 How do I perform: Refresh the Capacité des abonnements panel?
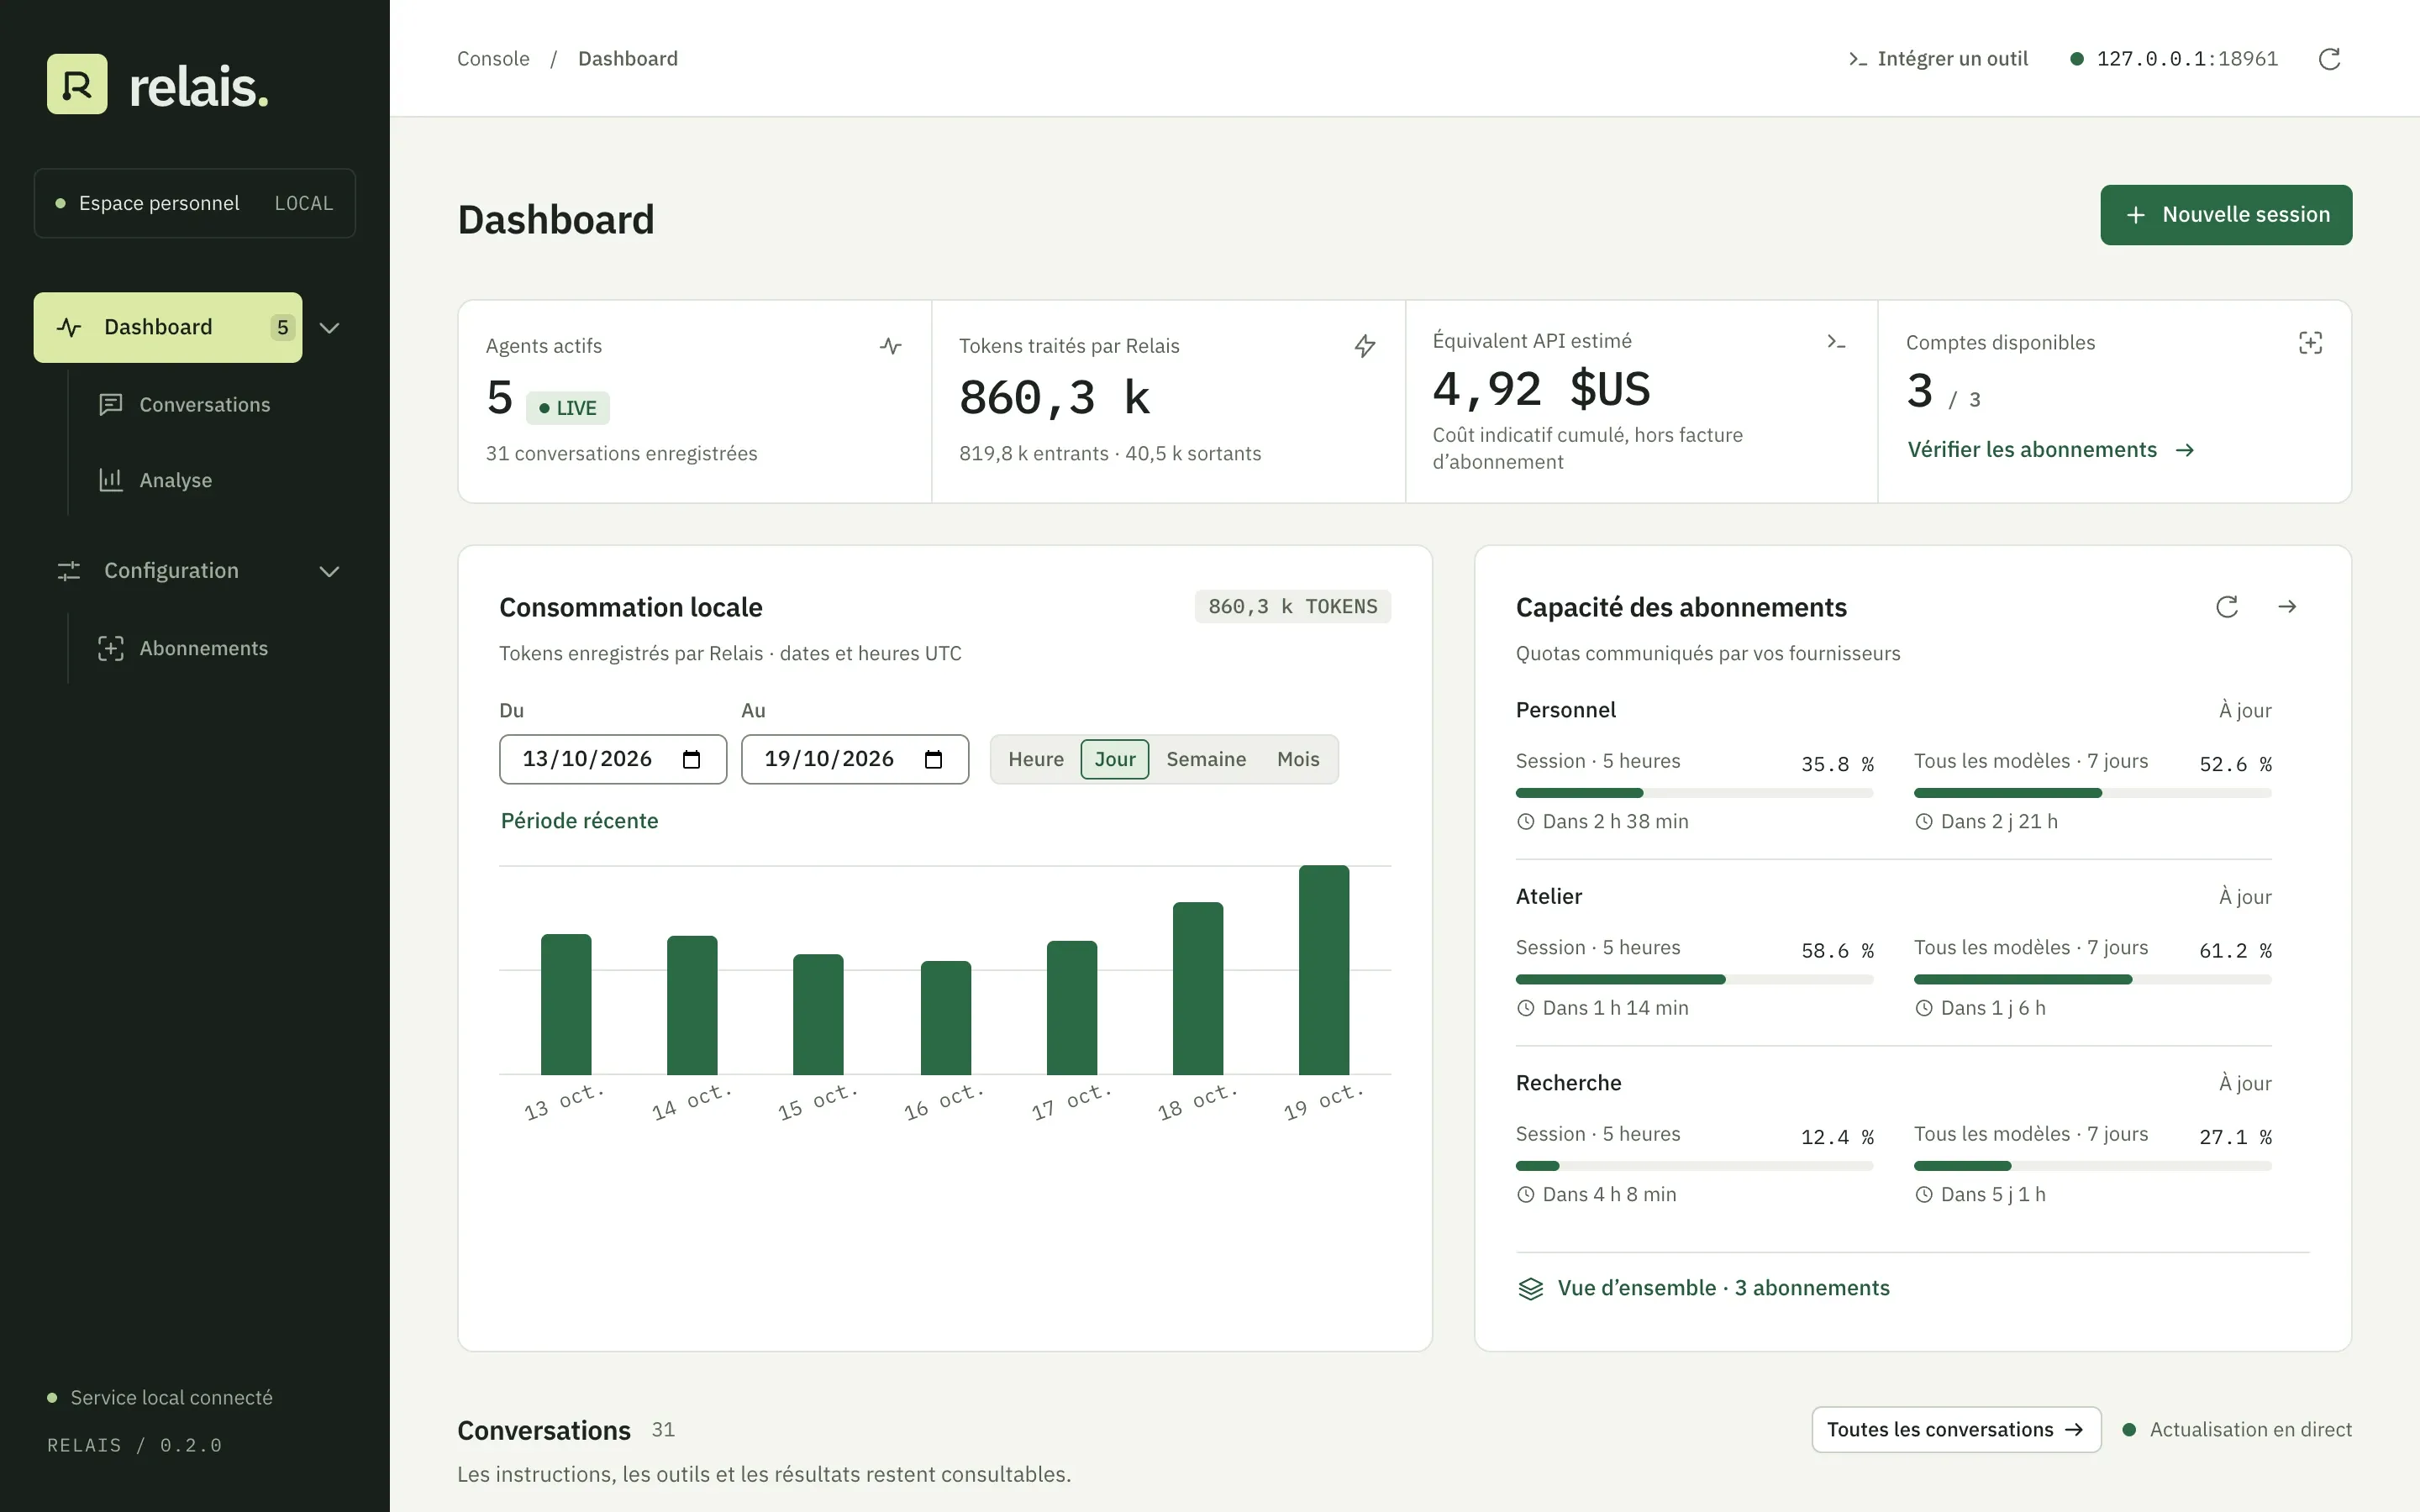(x=2227, y=607)
